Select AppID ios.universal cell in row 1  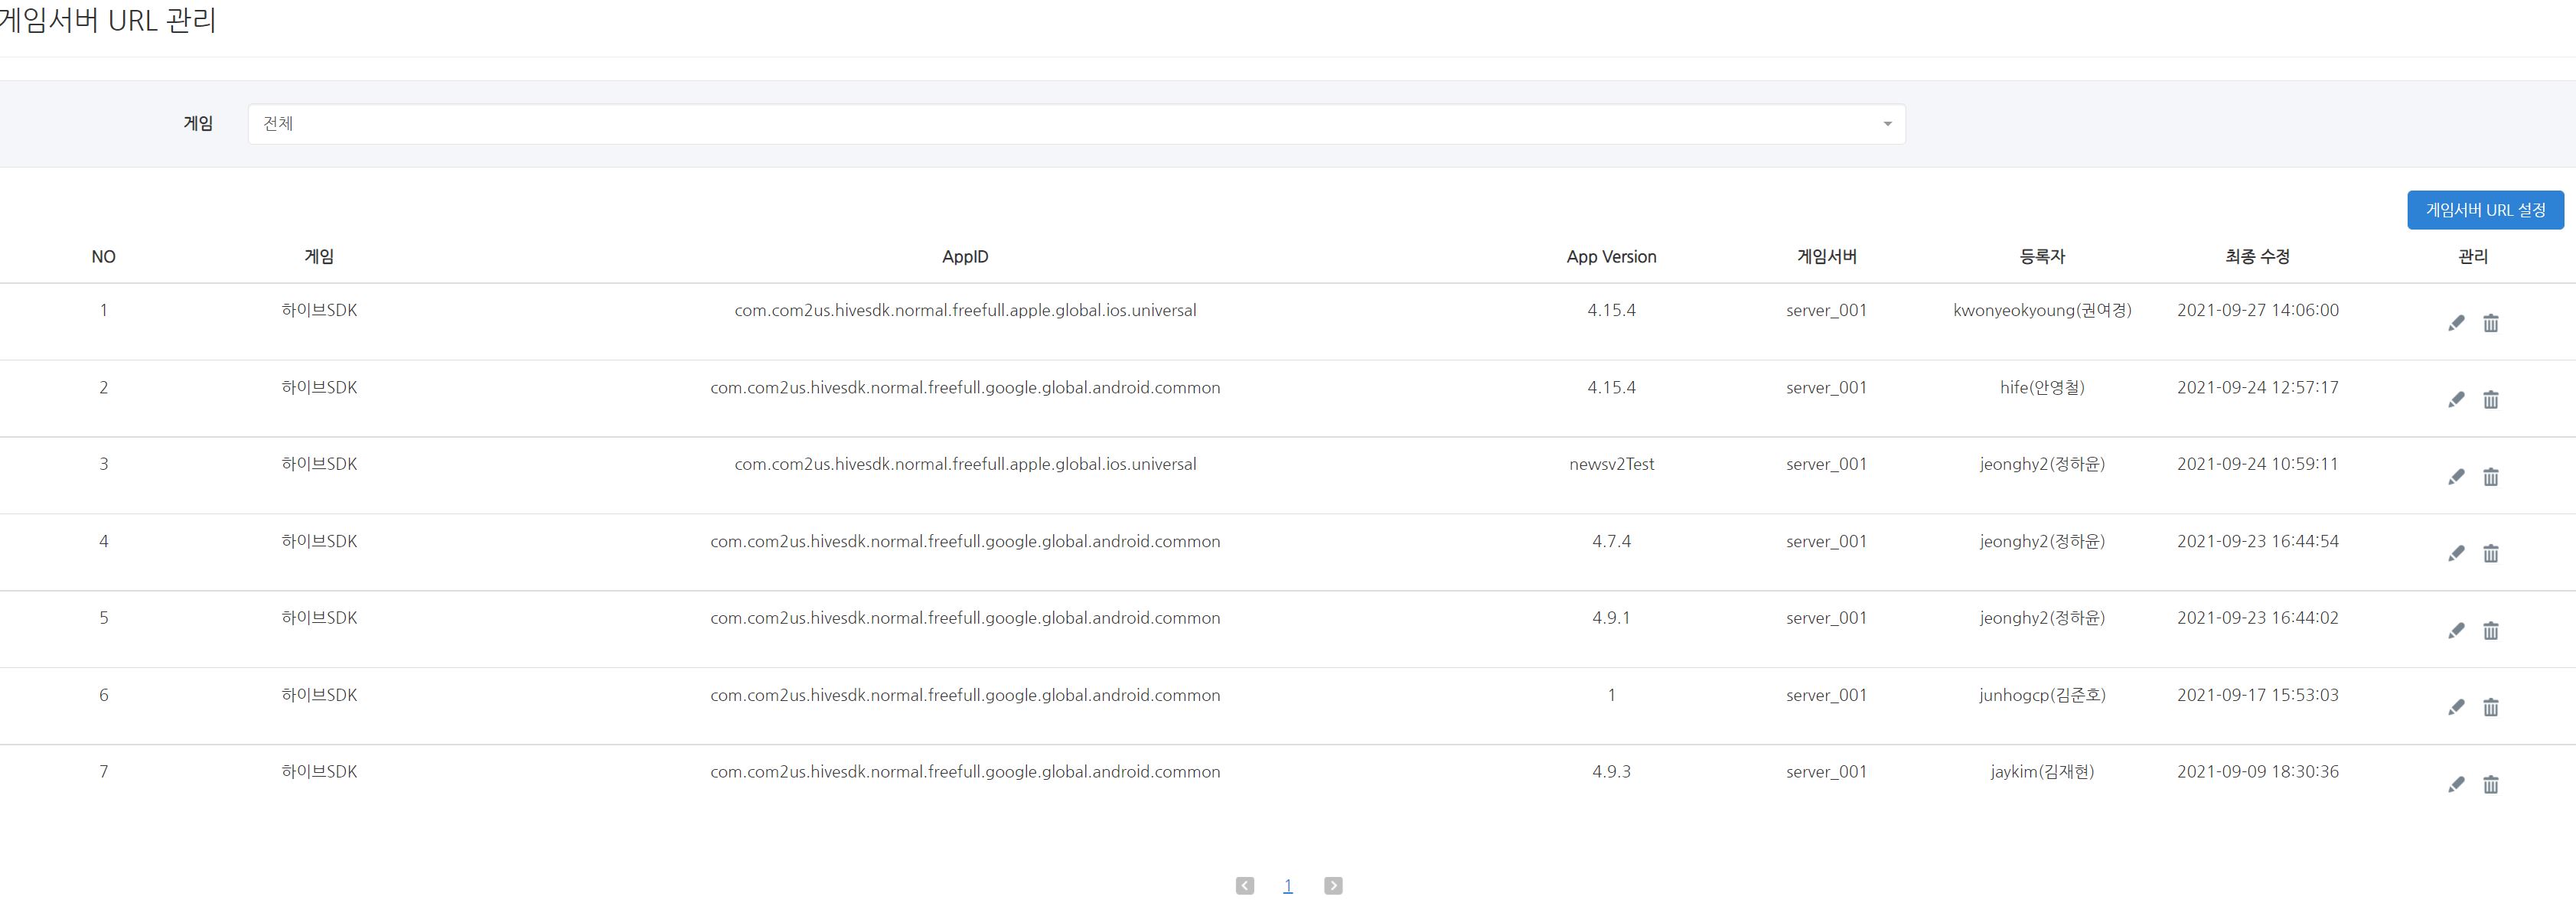click(x=965, y=310)
